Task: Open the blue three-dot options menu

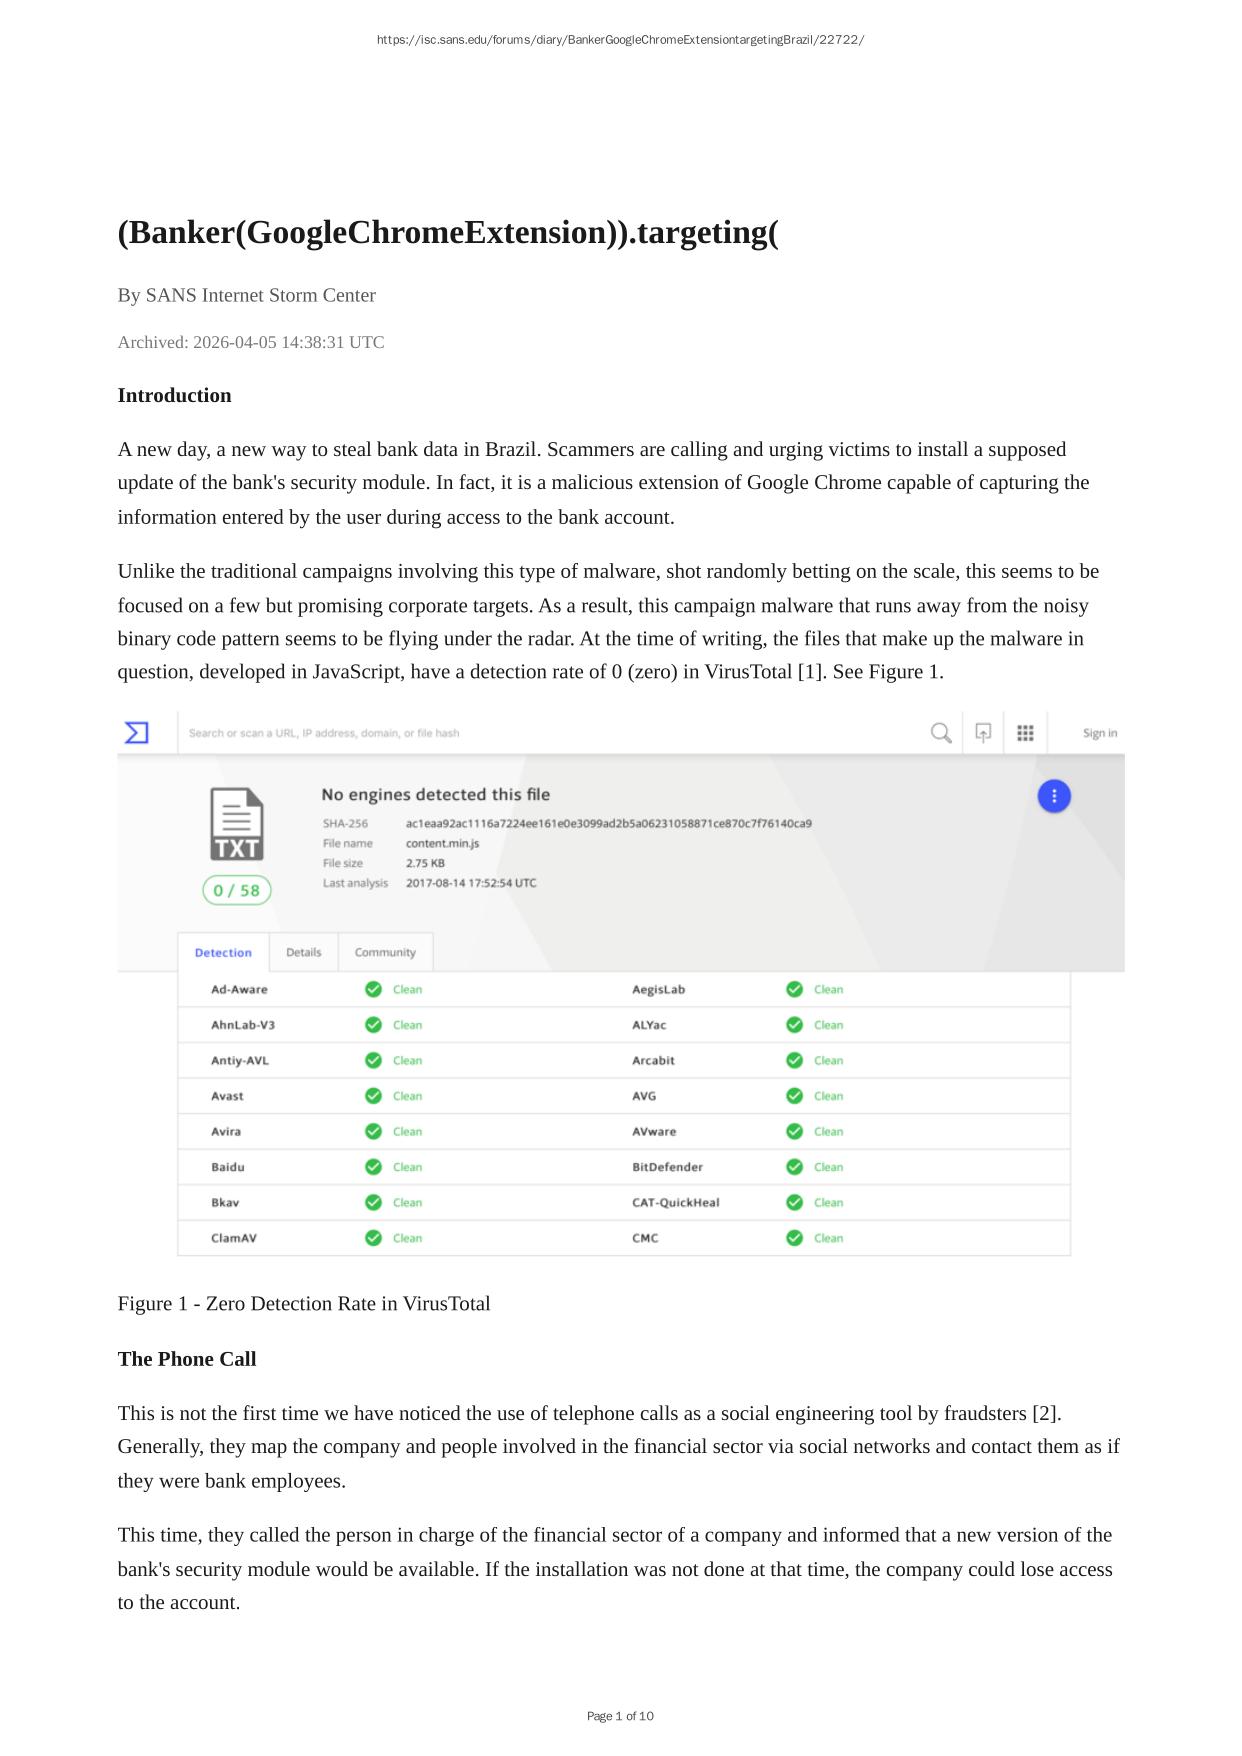Action: click(x=1054, y=796)
